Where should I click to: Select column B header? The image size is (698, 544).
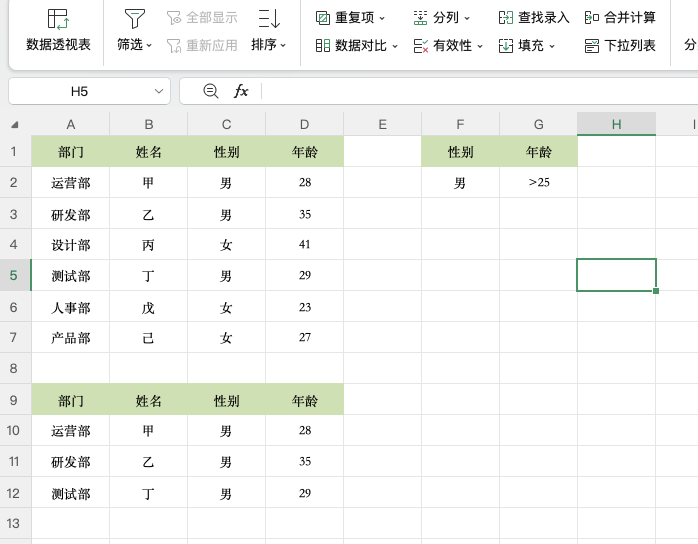(149, 124)
